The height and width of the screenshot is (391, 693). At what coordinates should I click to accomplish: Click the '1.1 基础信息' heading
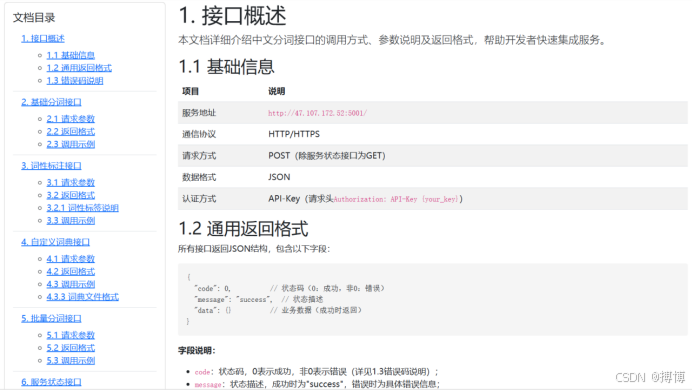226,67
